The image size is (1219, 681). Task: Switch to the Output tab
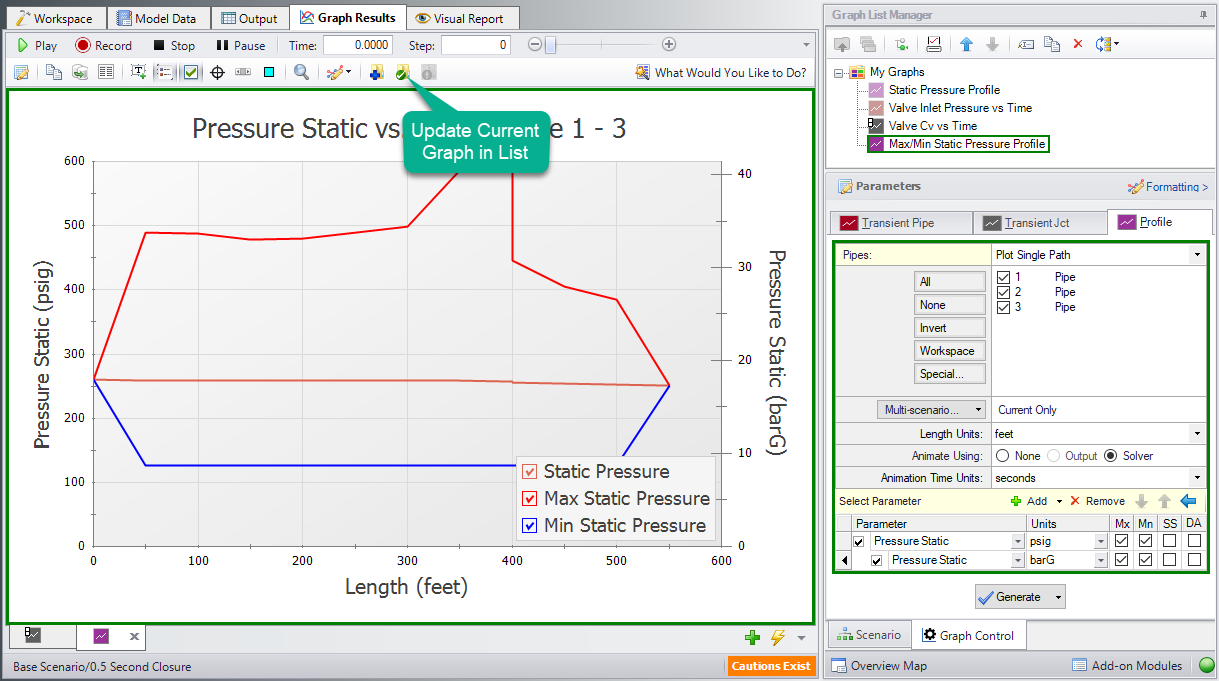tap(249, 18)
